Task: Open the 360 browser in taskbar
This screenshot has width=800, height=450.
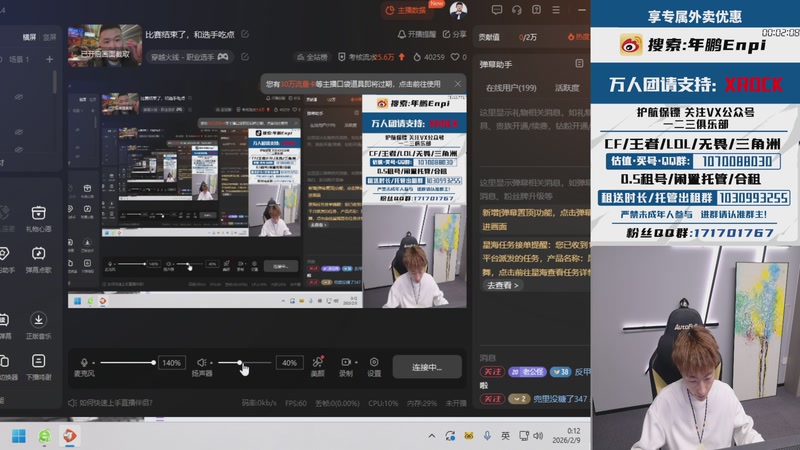Action: coord(44,436)
